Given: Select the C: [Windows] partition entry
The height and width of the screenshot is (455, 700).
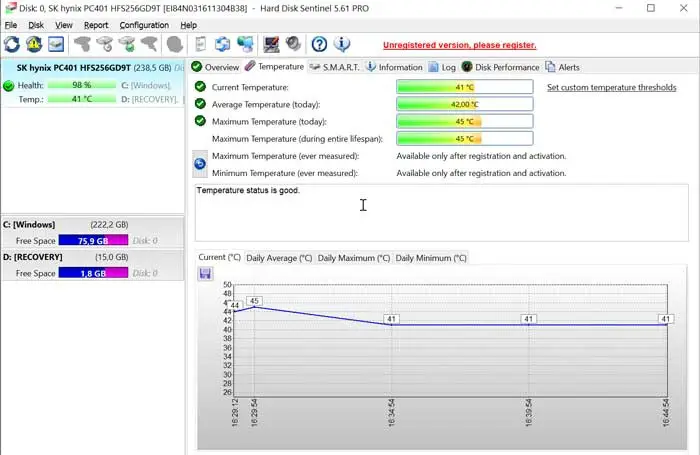Looking at the screenshot, I should (92, 232).
